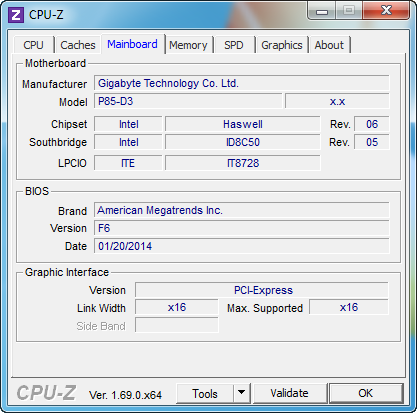Switch to the CPU tab
Image resolution: width=417 pixels, height=413 pixels.
(33, 45)
